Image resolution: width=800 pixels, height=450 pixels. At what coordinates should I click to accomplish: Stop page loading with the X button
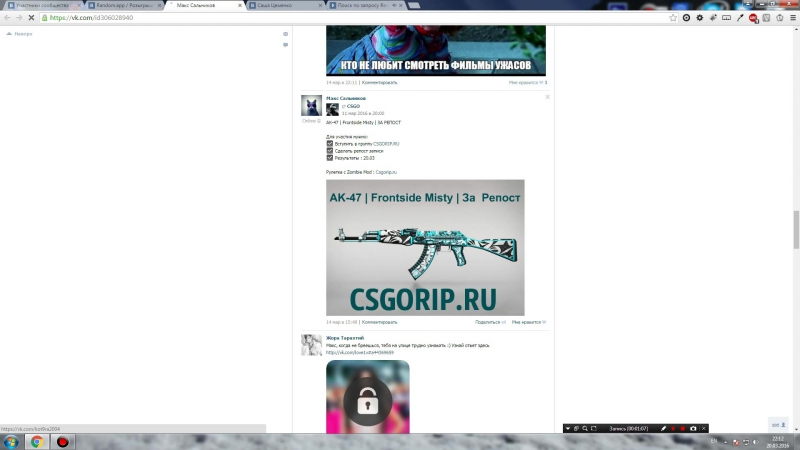(31, 17)
